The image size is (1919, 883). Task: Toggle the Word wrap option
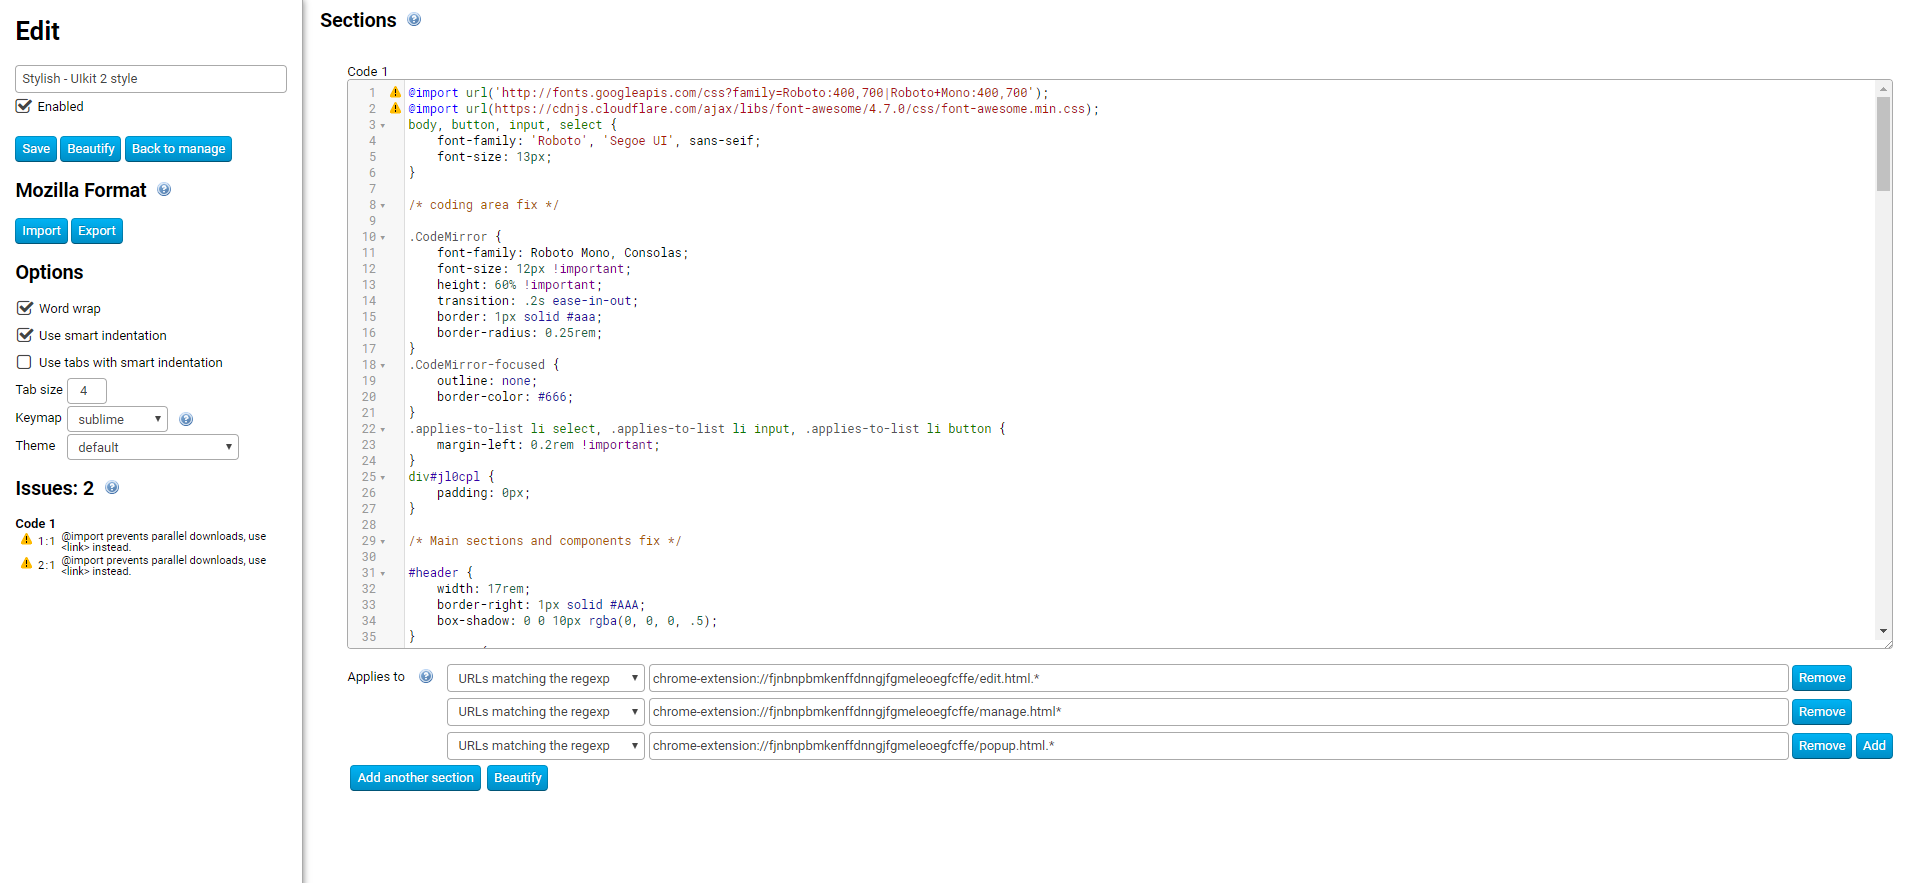(x=25, y=308)
